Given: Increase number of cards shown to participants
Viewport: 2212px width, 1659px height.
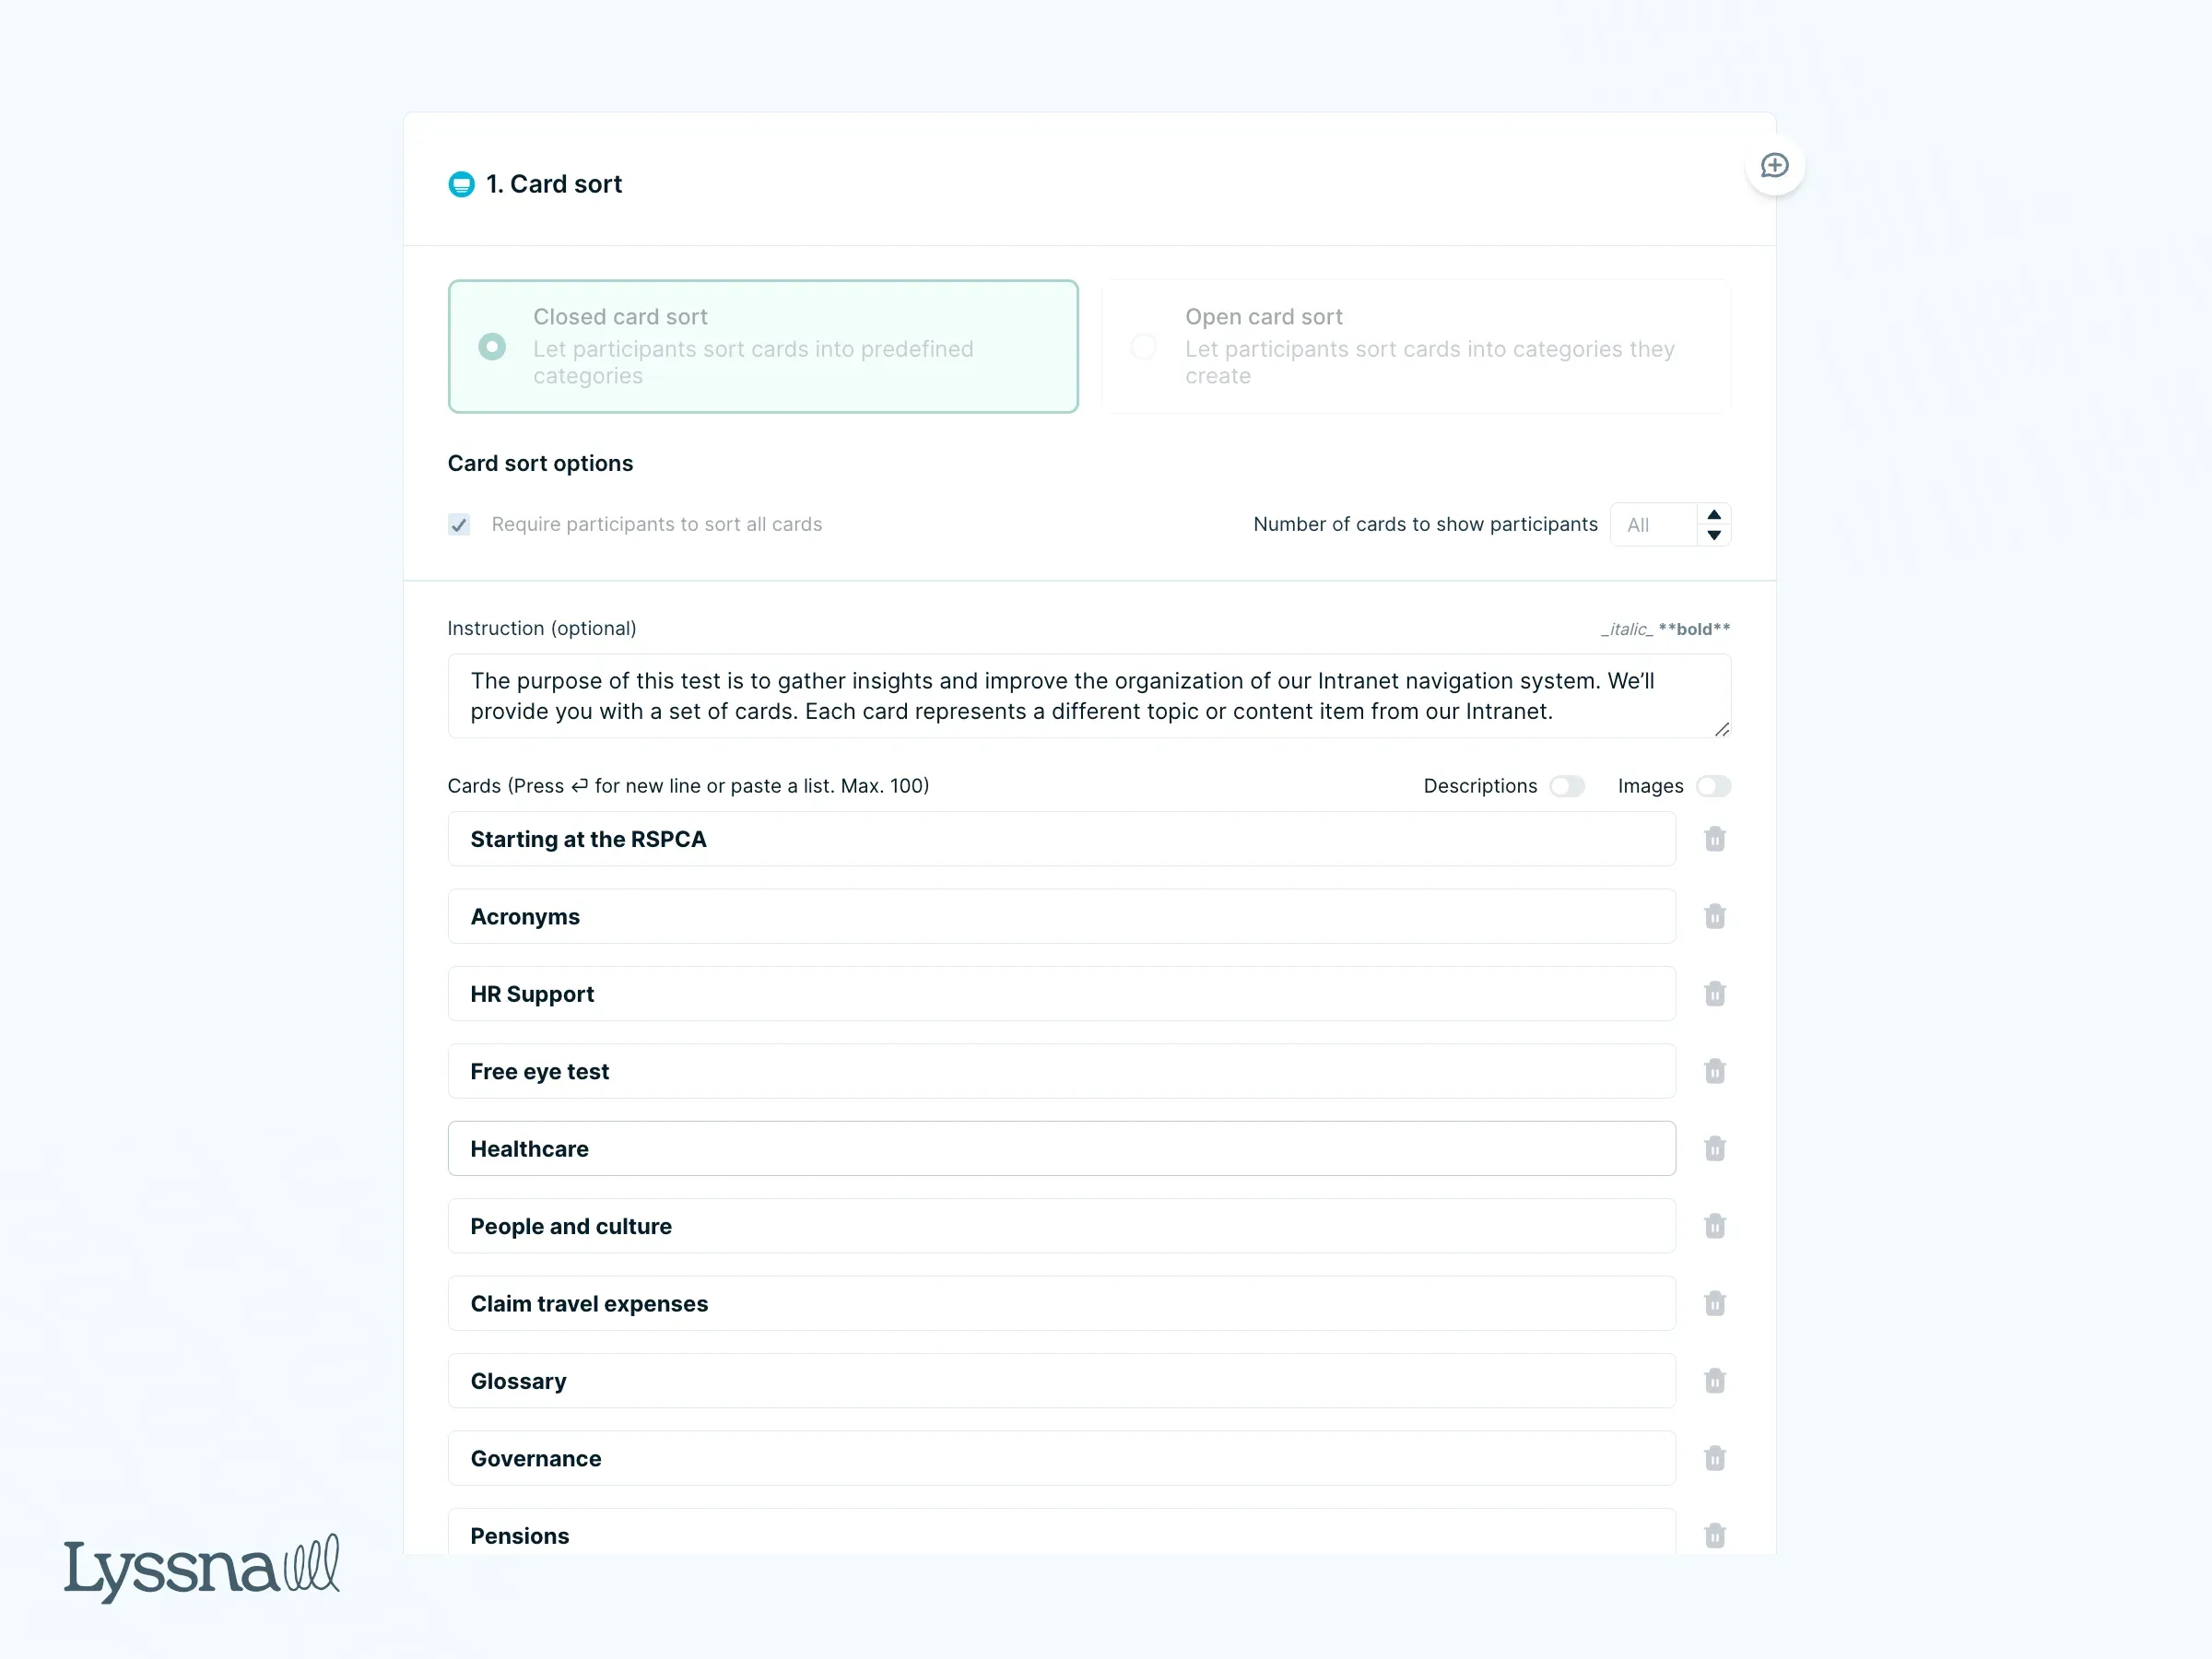Looking at the screenshot, I should (1714, 515).
